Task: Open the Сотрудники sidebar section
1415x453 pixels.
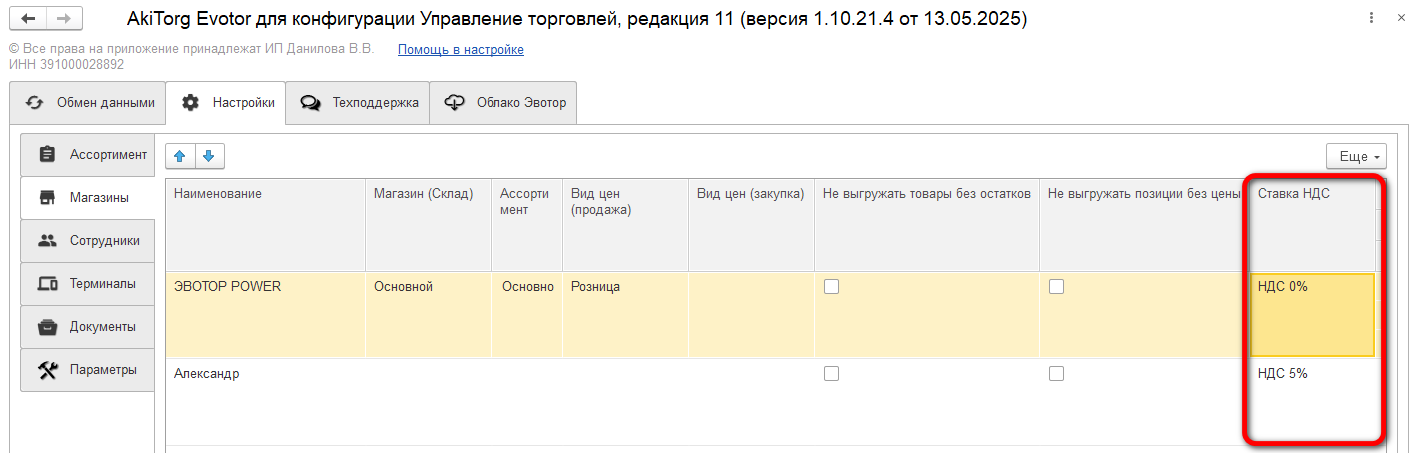Action: point(88,241)
